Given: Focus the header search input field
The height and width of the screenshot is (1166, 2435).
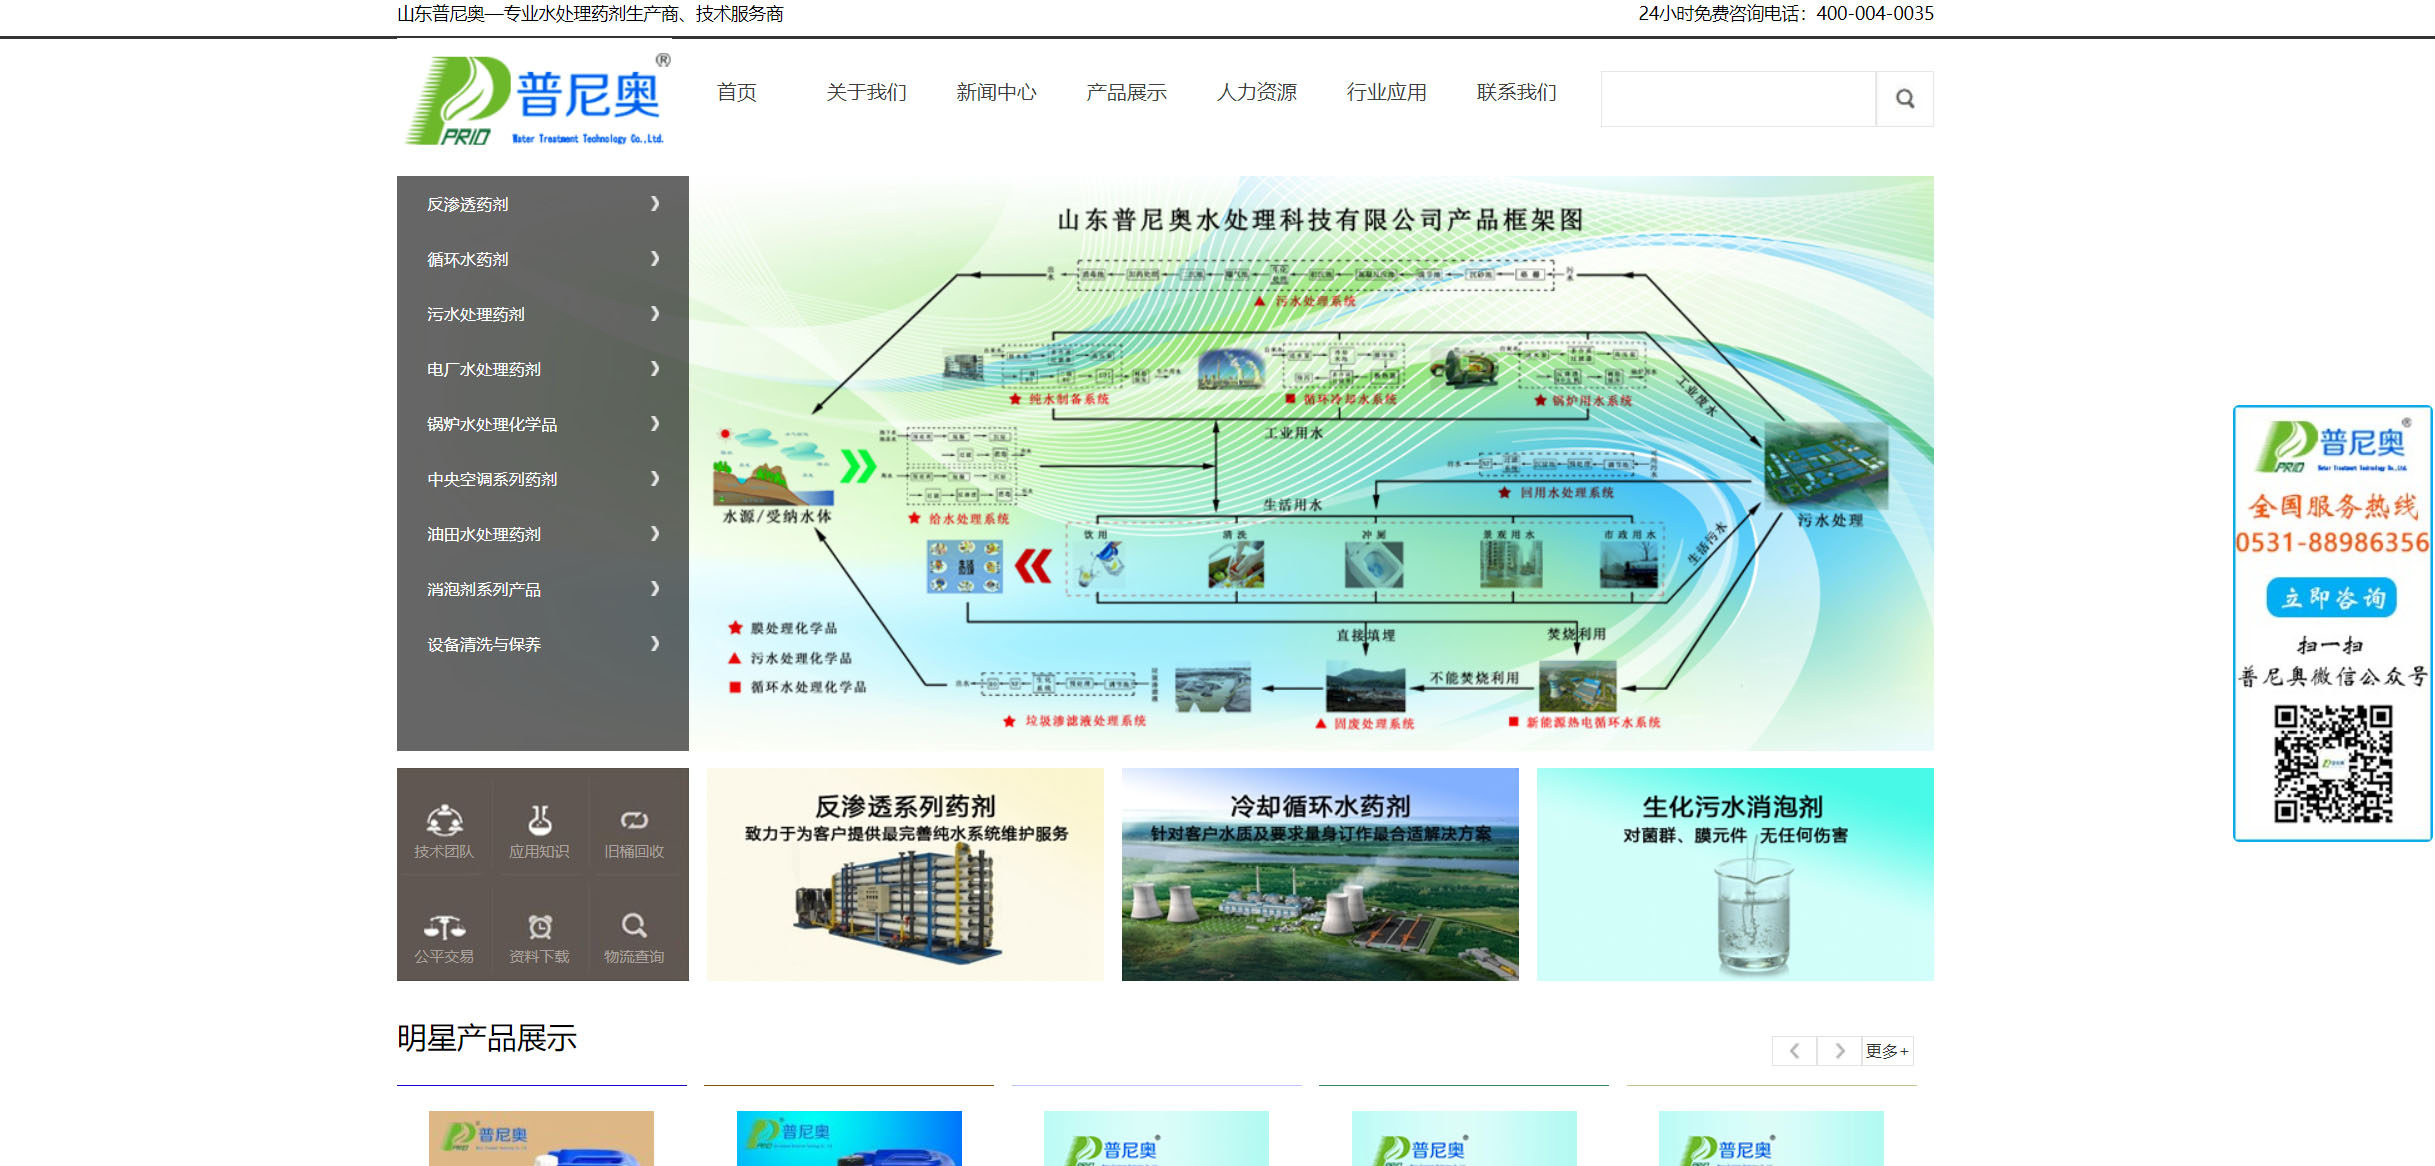Looking at the screenshot, I should pos(1738,99).
